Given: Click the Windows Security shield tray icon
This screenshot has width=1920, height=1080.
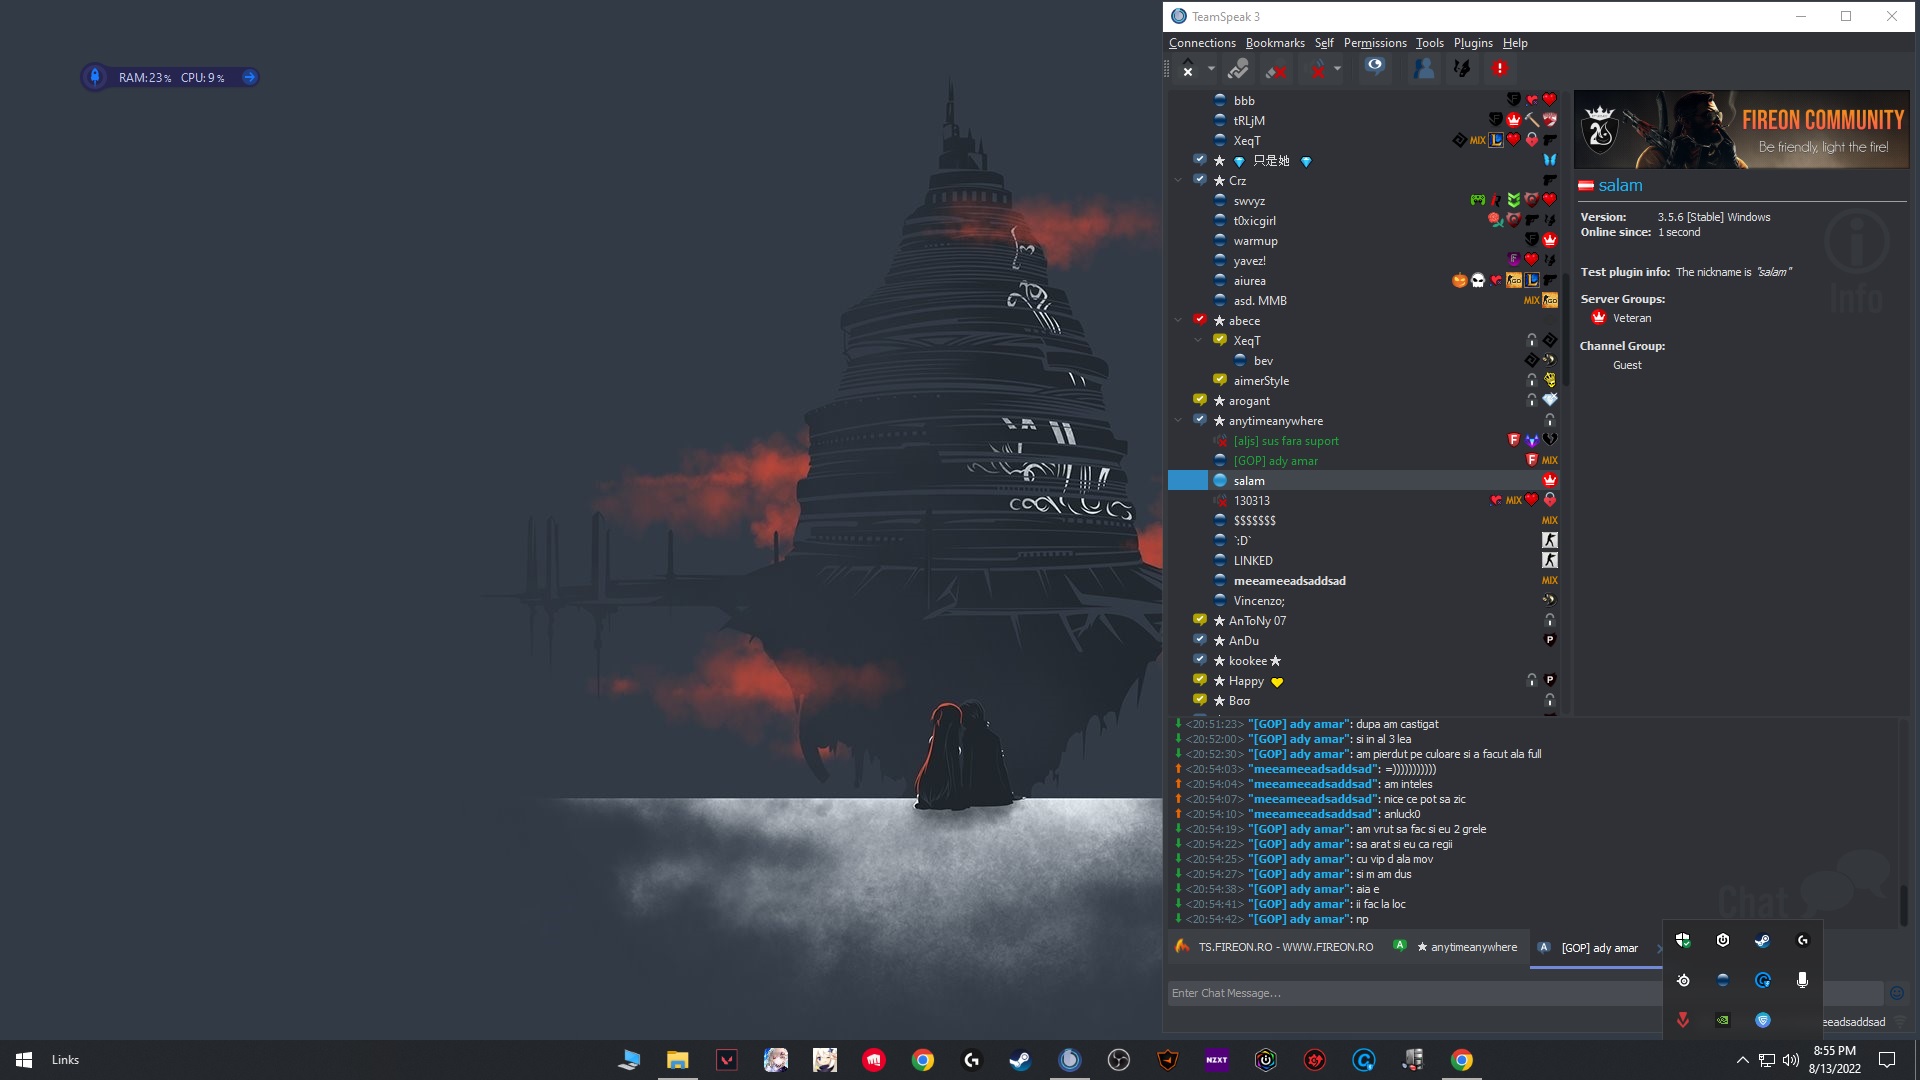Looking at the screenshot, I should pos(1683,940).
